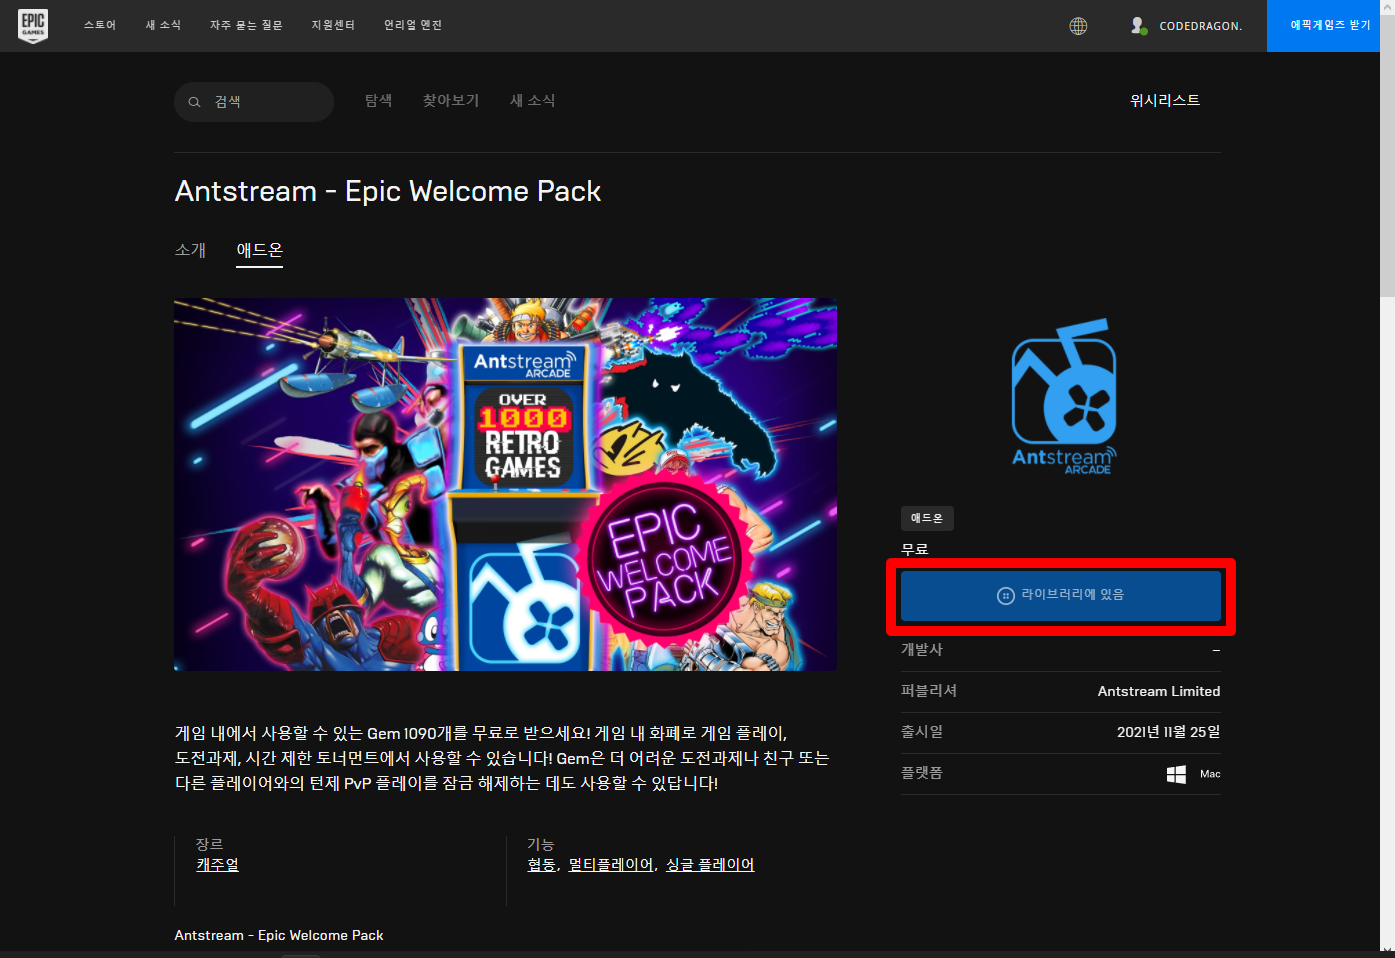Click the 애드온 tag badge
Image resolution: width=1395 pixels, height=958 pixels.
click(927, 518)
